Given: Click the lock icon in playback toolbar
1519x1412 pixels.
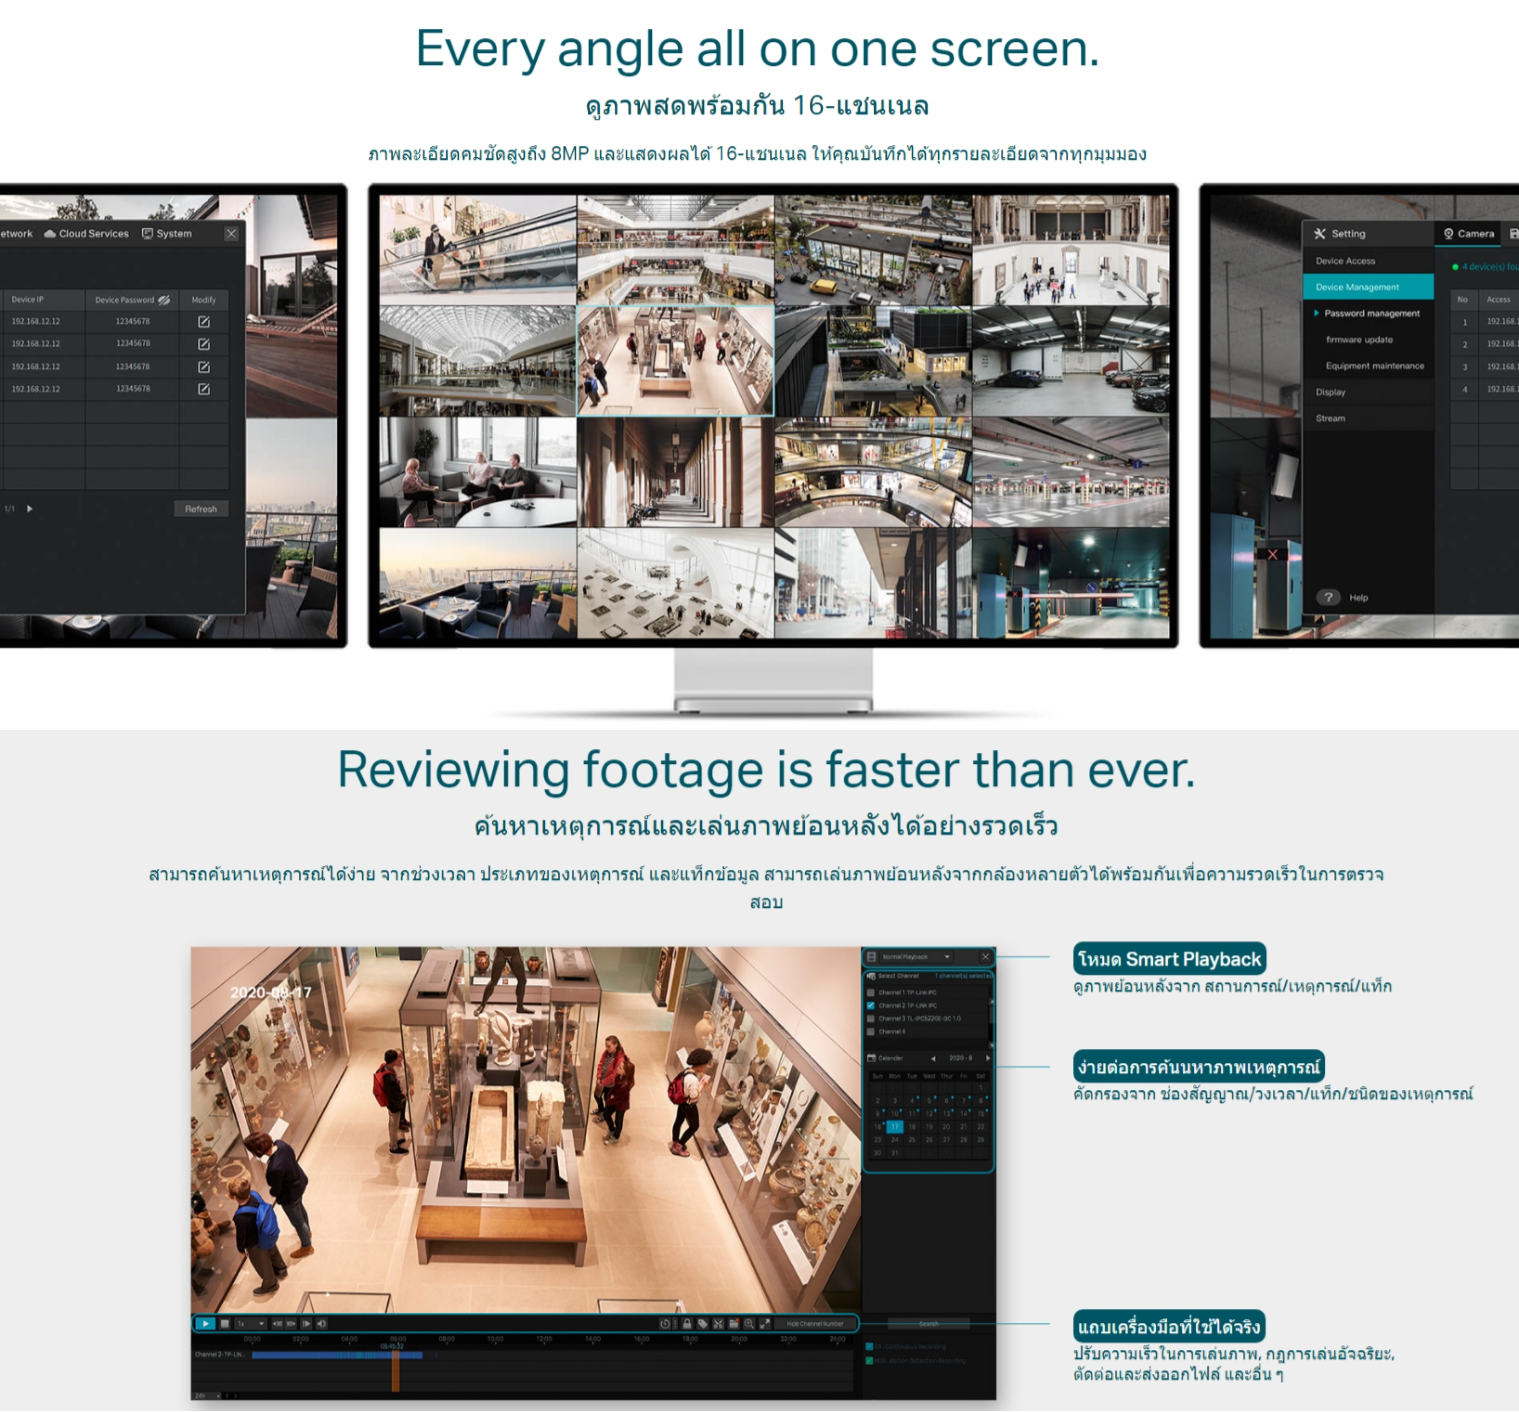Looking at the screenshot, I should 687,1323.
